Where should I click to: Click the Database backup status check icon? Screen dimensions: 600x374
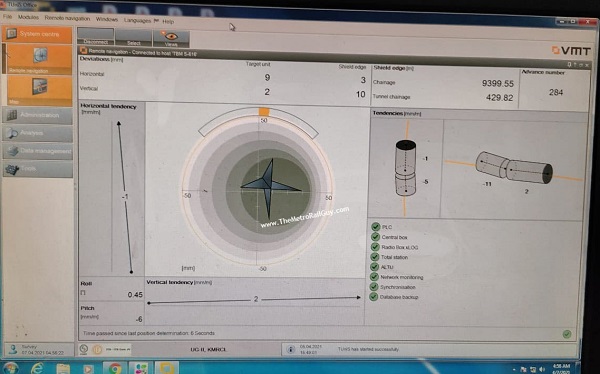373,297
